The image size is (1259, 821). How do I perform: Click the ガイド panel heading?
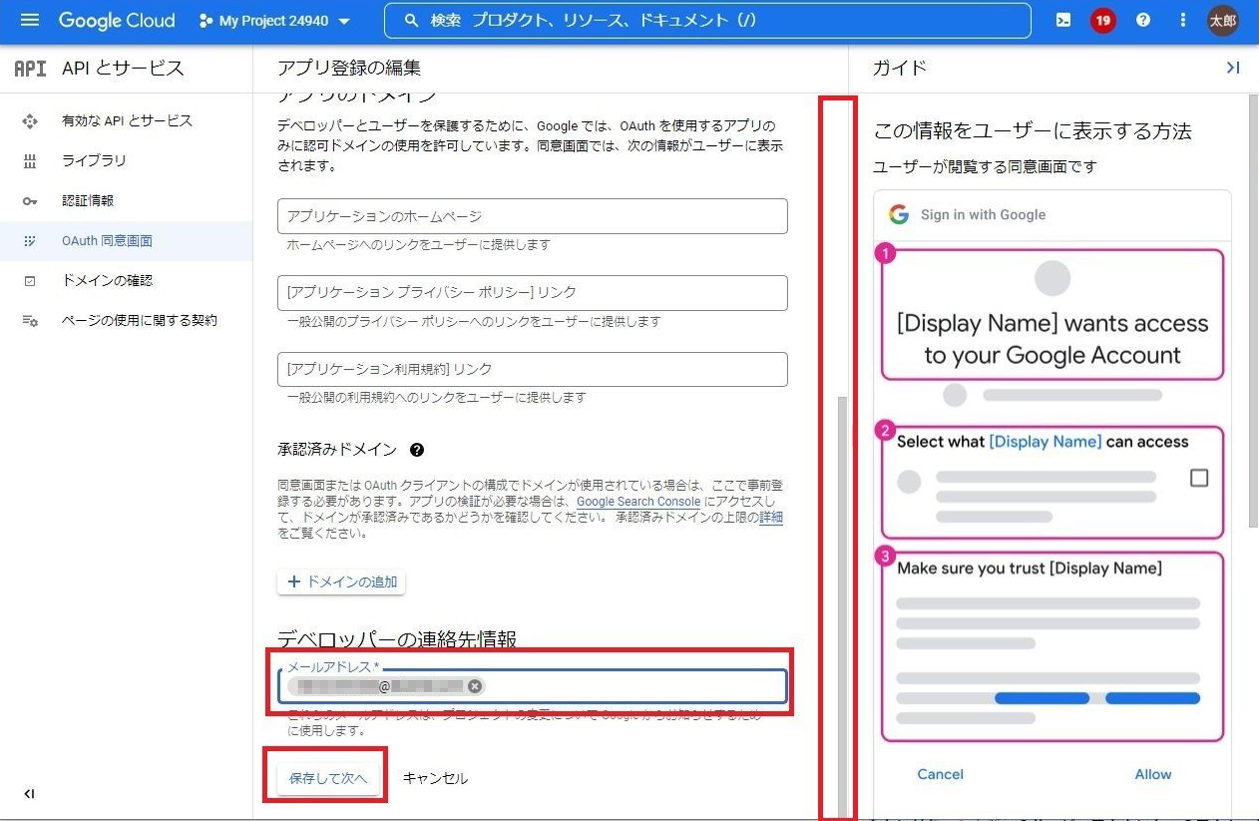pos(900,68)
